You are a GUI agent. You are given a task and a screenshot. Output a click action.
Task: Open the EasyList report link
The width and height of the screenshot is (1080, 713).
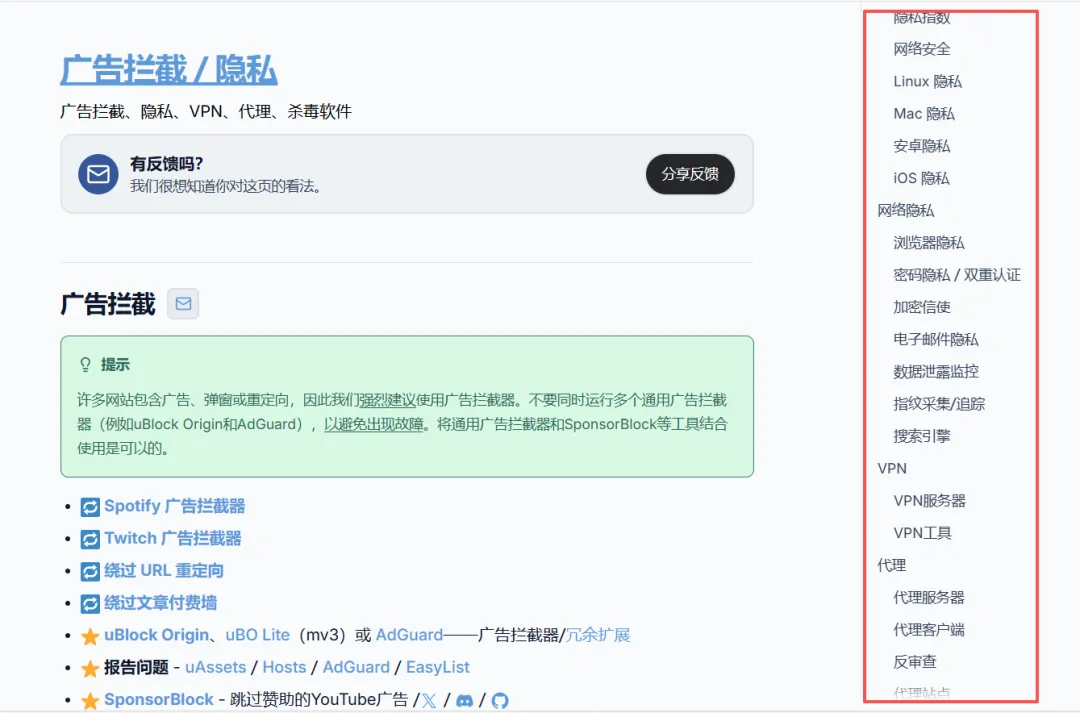[438, 668]
